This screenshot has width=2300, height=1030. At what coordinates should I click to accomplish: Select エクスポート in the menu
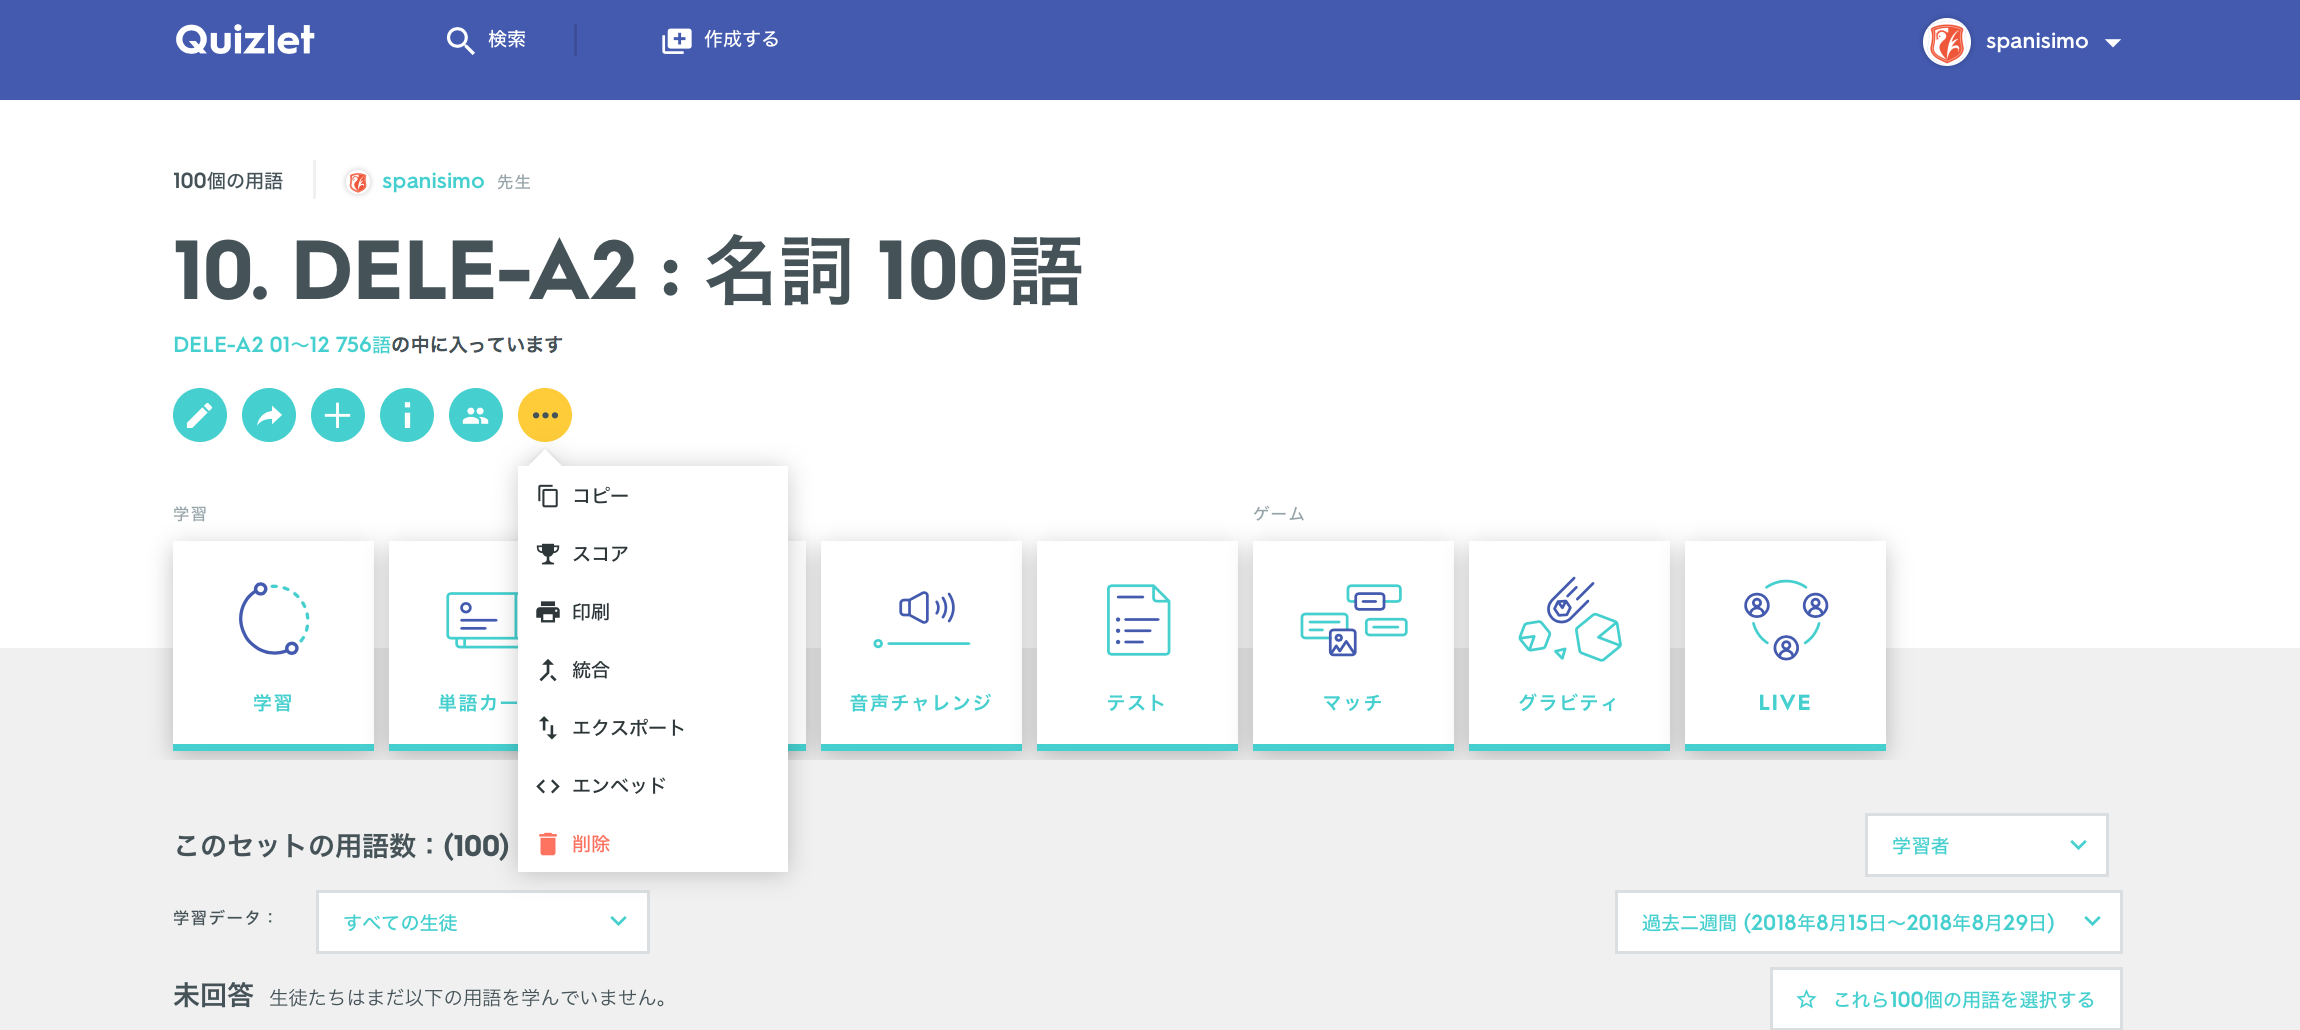(x=627, y=728)
